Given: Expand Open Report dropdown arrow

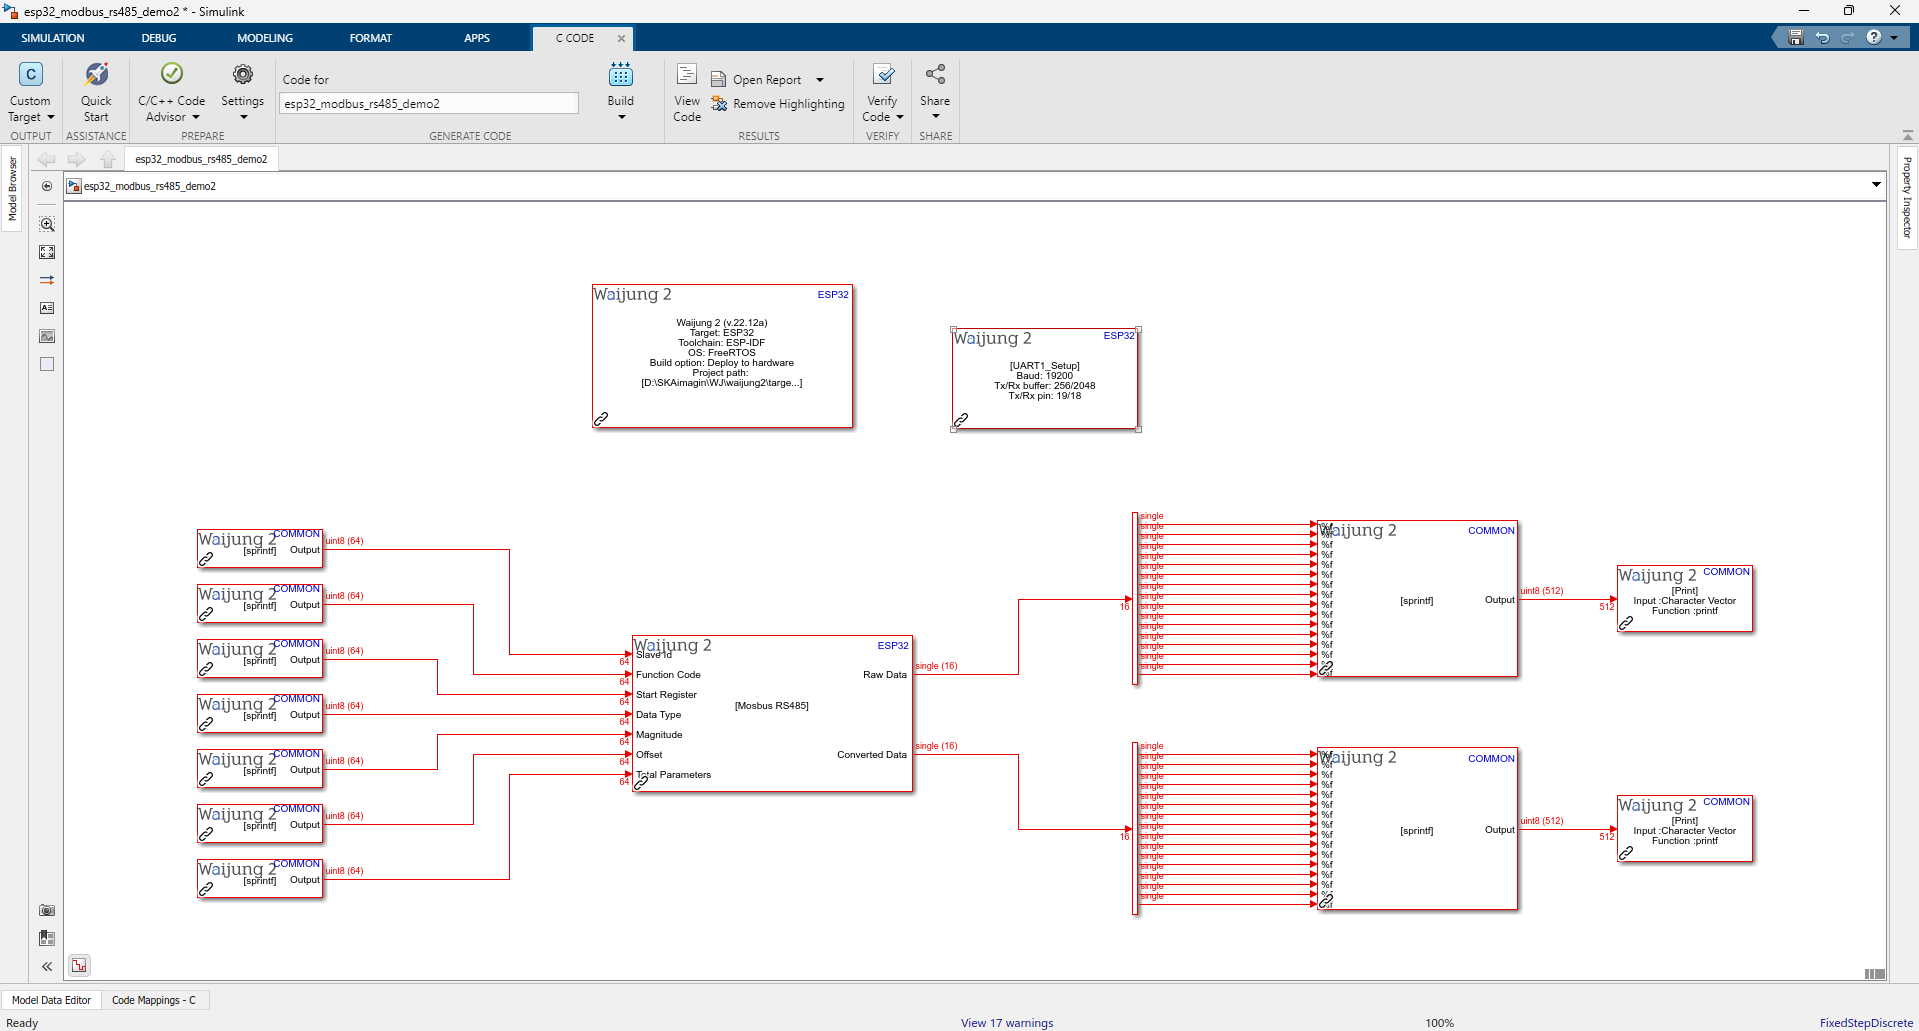Looking at the screenshot, I should tap(820, 80).
